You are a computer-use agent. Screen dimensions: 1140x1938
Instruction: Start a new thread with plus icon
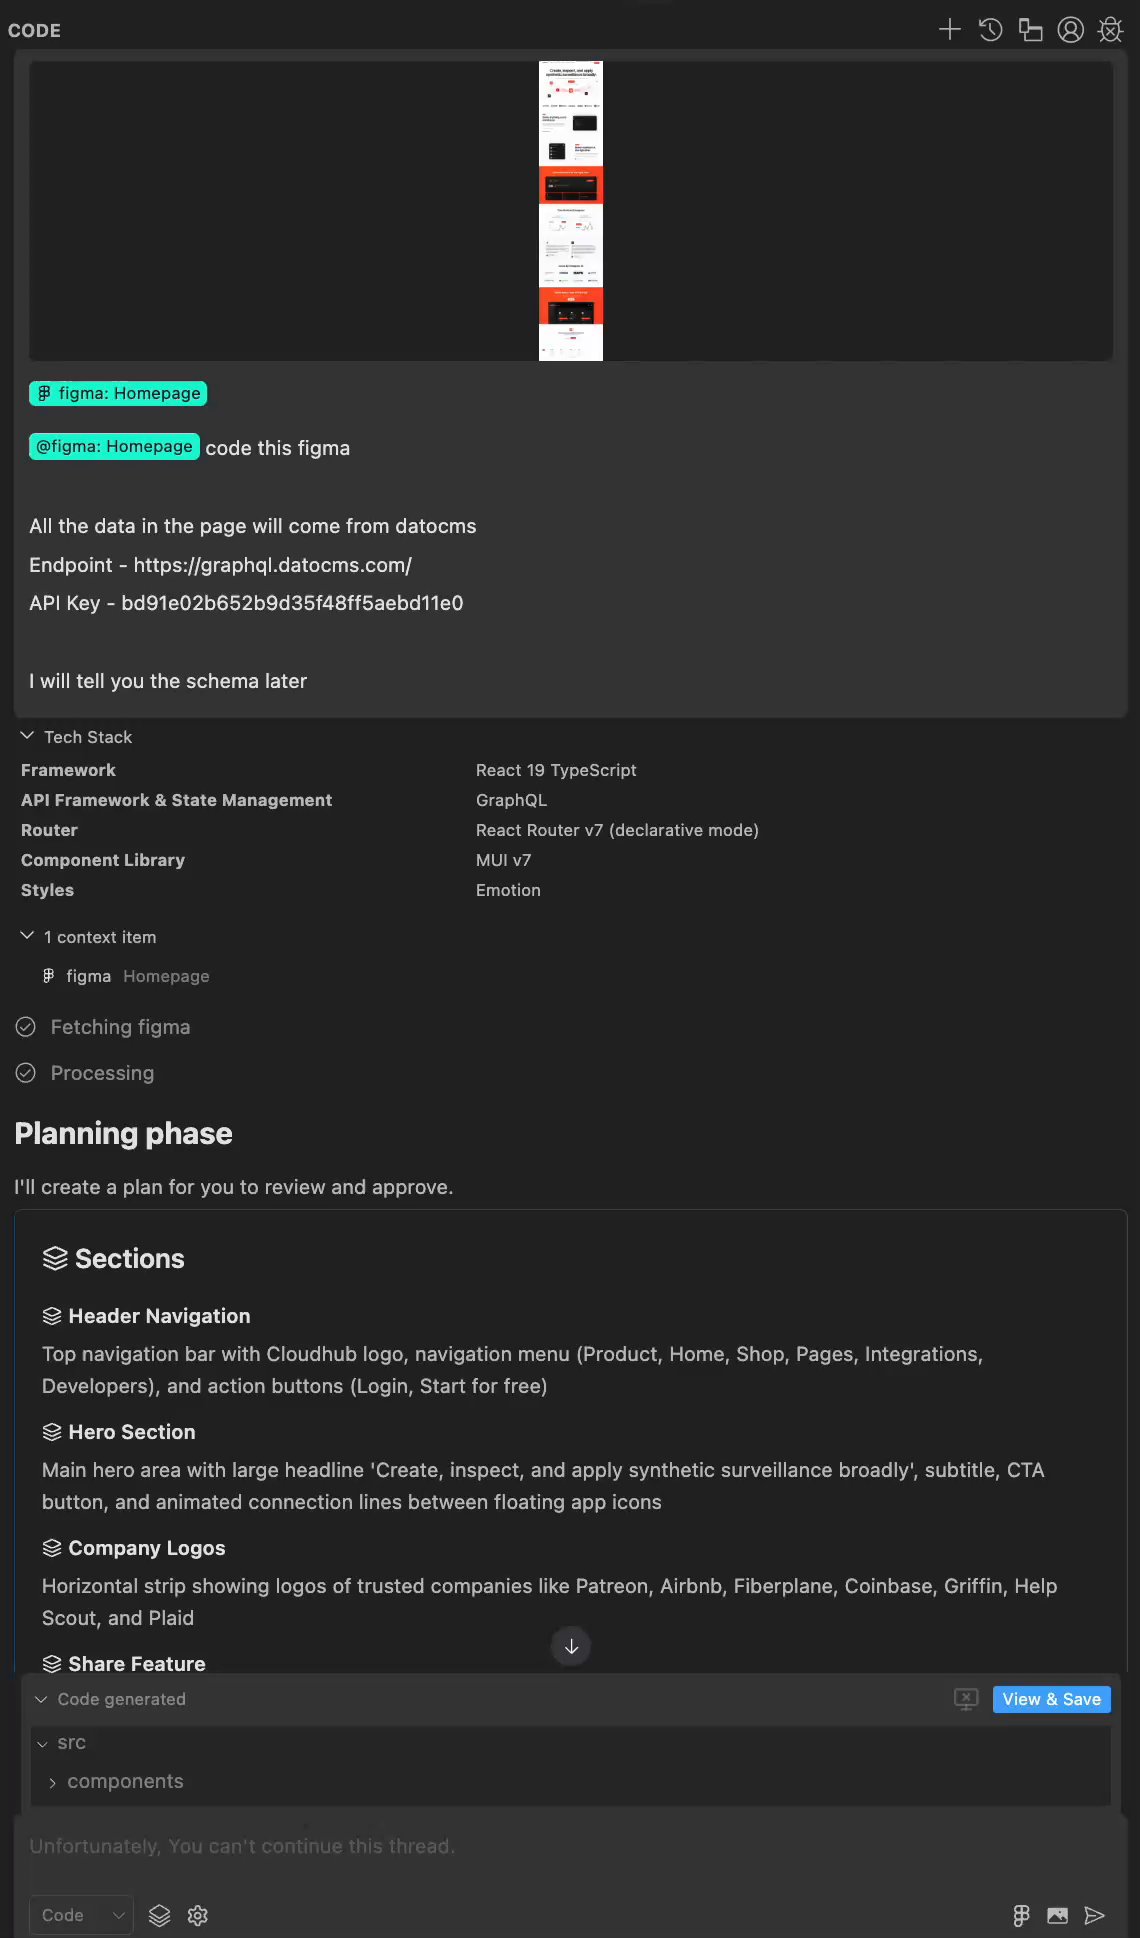[949, 30]
